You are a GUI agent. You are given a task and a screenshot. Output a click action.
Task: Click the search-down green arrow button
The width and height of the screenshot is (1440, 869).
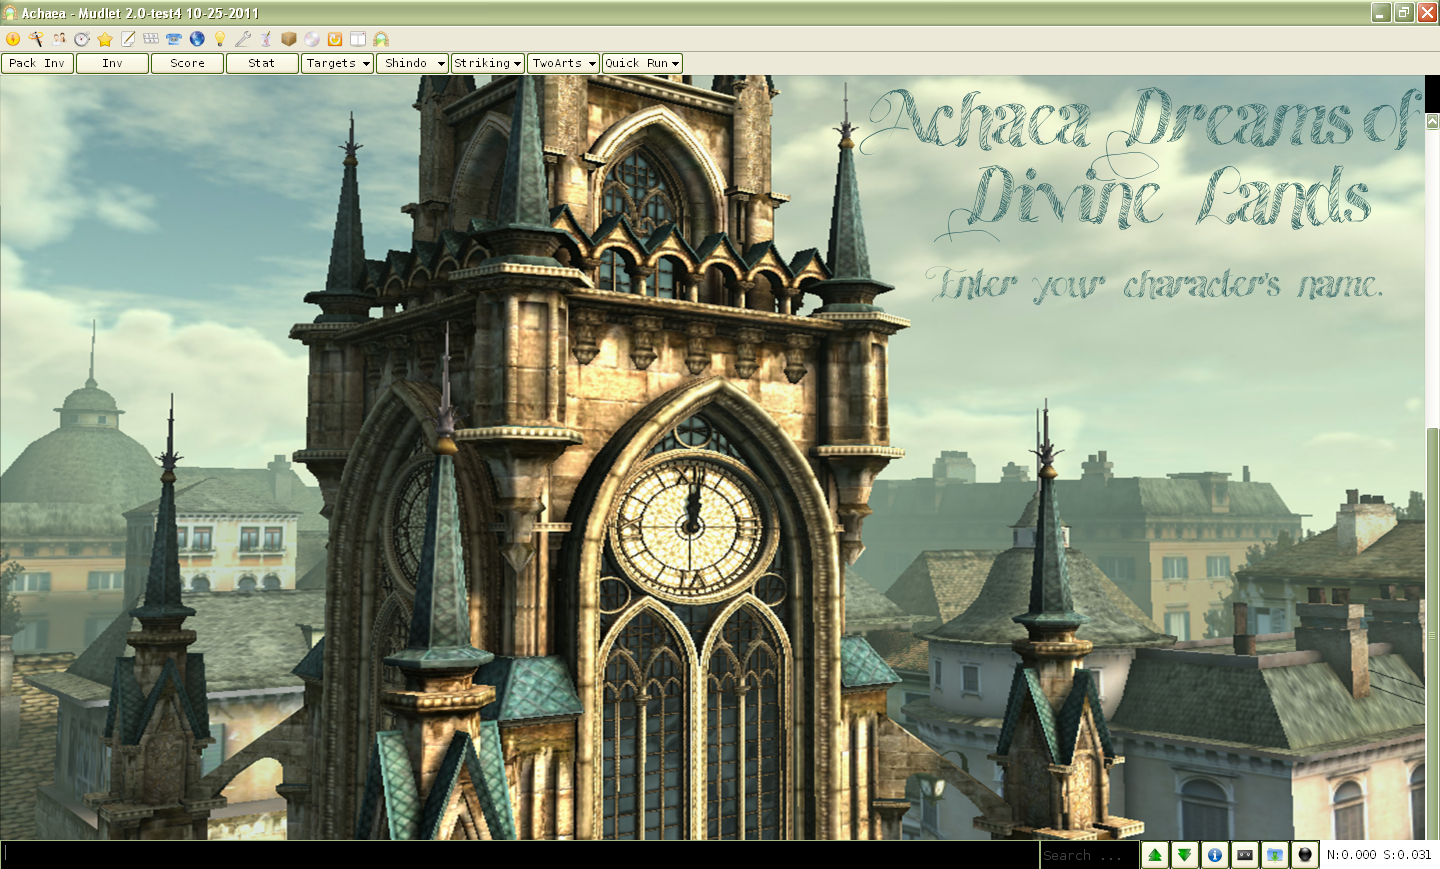pos(1185,855)
